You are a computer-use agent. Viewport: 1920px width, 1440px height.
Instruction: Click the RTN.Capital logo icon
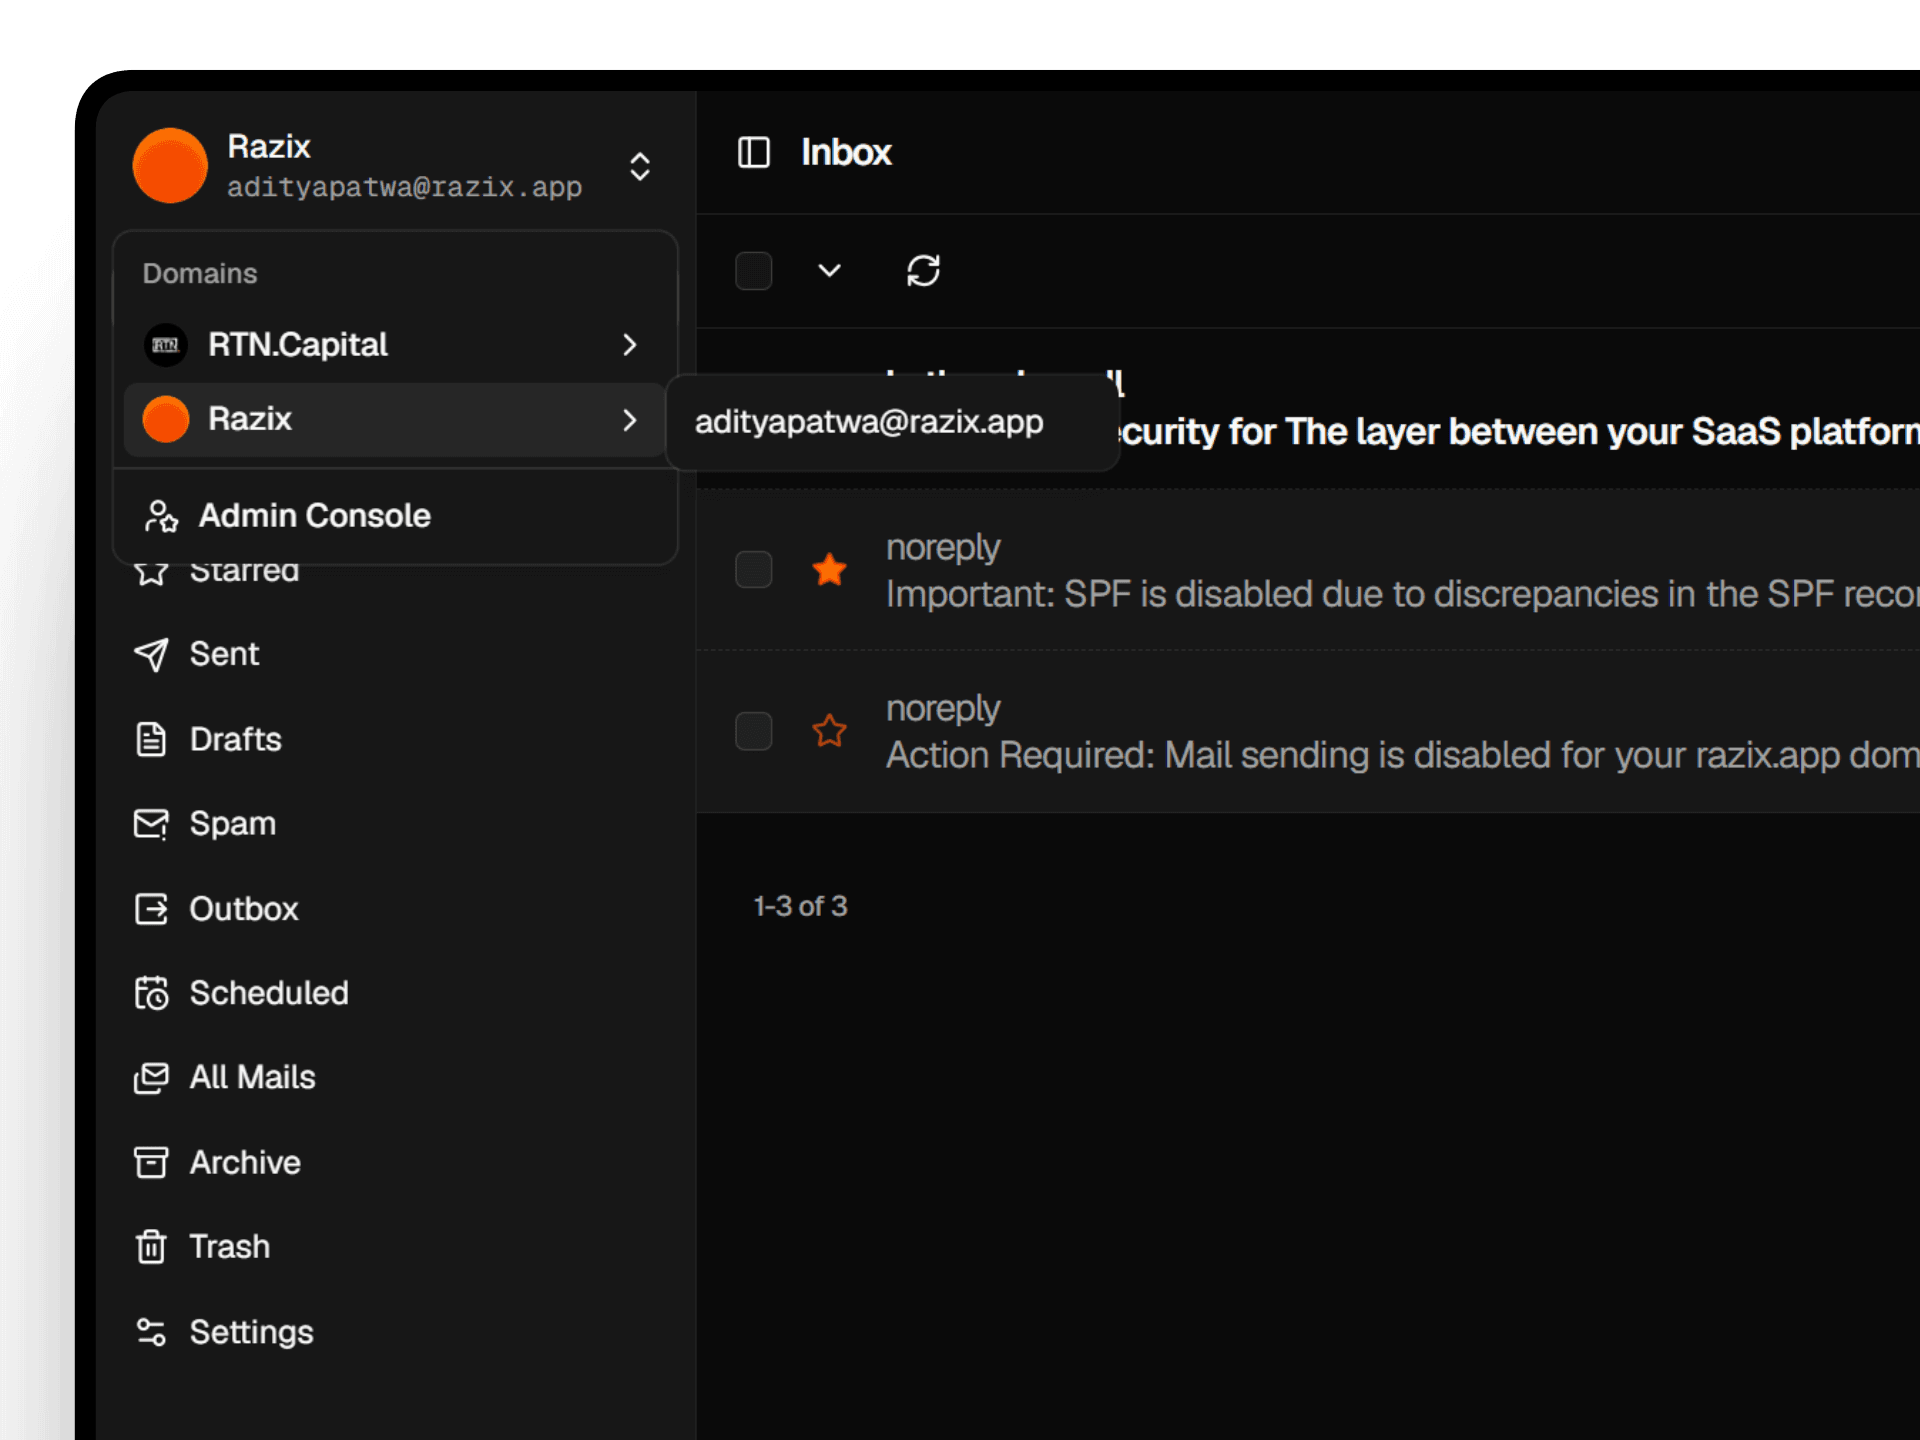click(166, 345)
